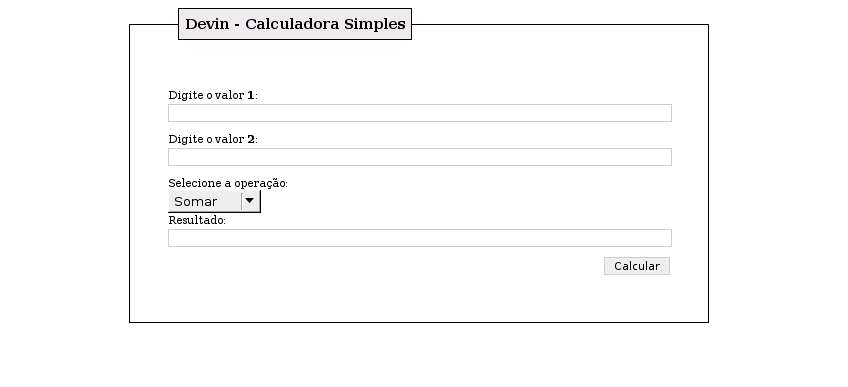Screen dimensions: 848x387
Task: Click the 'Devin - Calculadora Simples' title box
Action: click(x=295, y=24)
